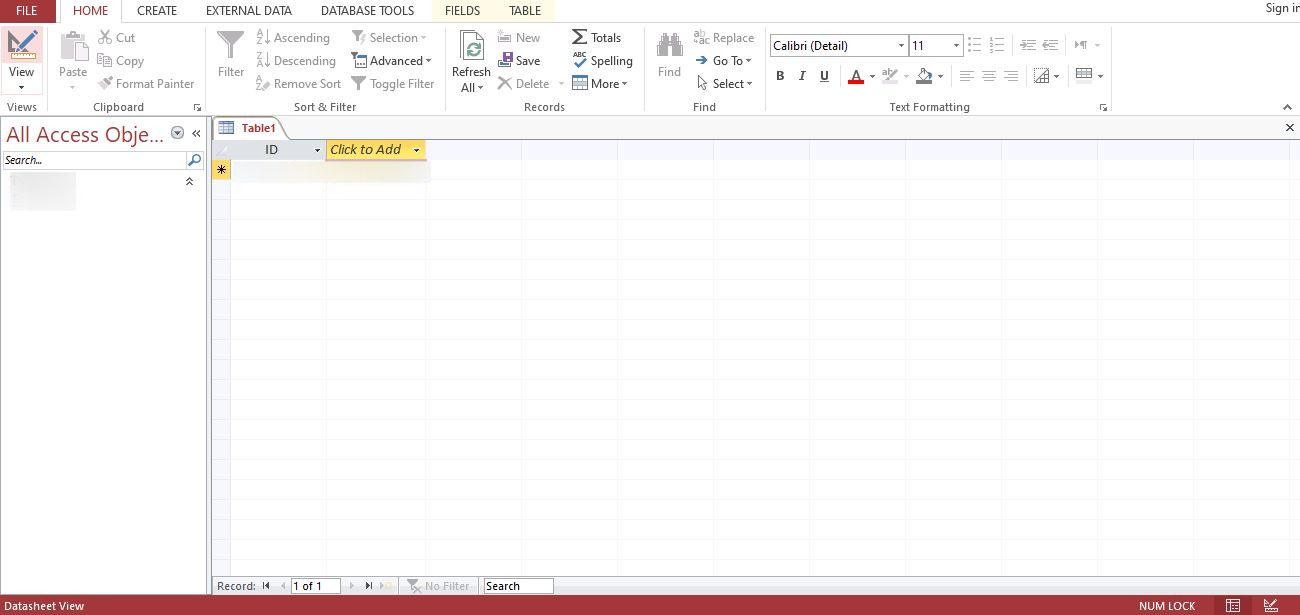Screen dimensions: 1300x615
Task: Collapse the ribbon with the arrow
Action: (1287, 107)
